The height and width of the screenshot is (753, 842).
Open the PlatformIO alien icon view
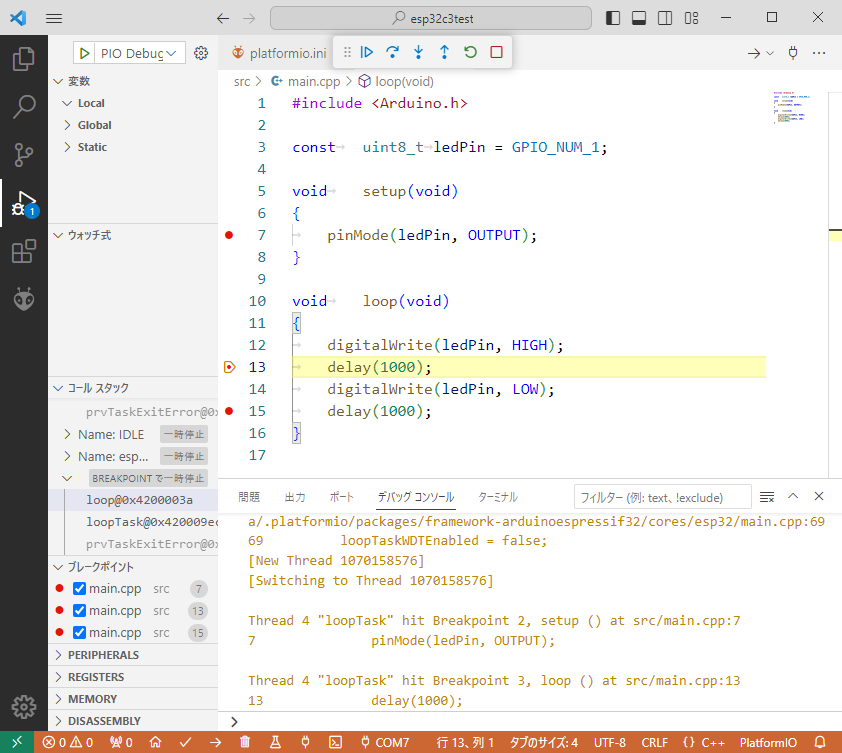(x=24, y=299)
